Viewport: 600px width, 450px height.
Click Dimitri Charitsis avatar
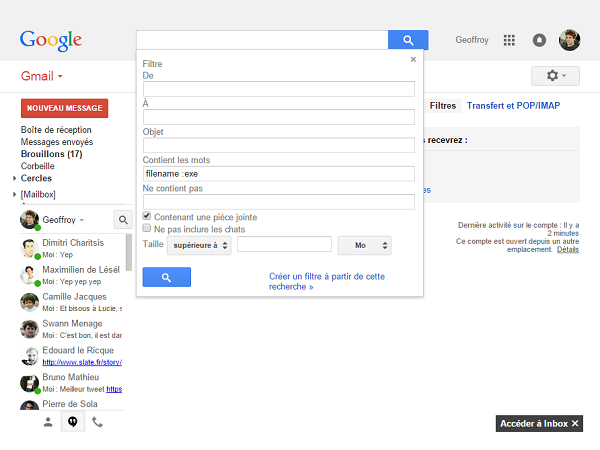pyautogui.click(x=29, y=248)
